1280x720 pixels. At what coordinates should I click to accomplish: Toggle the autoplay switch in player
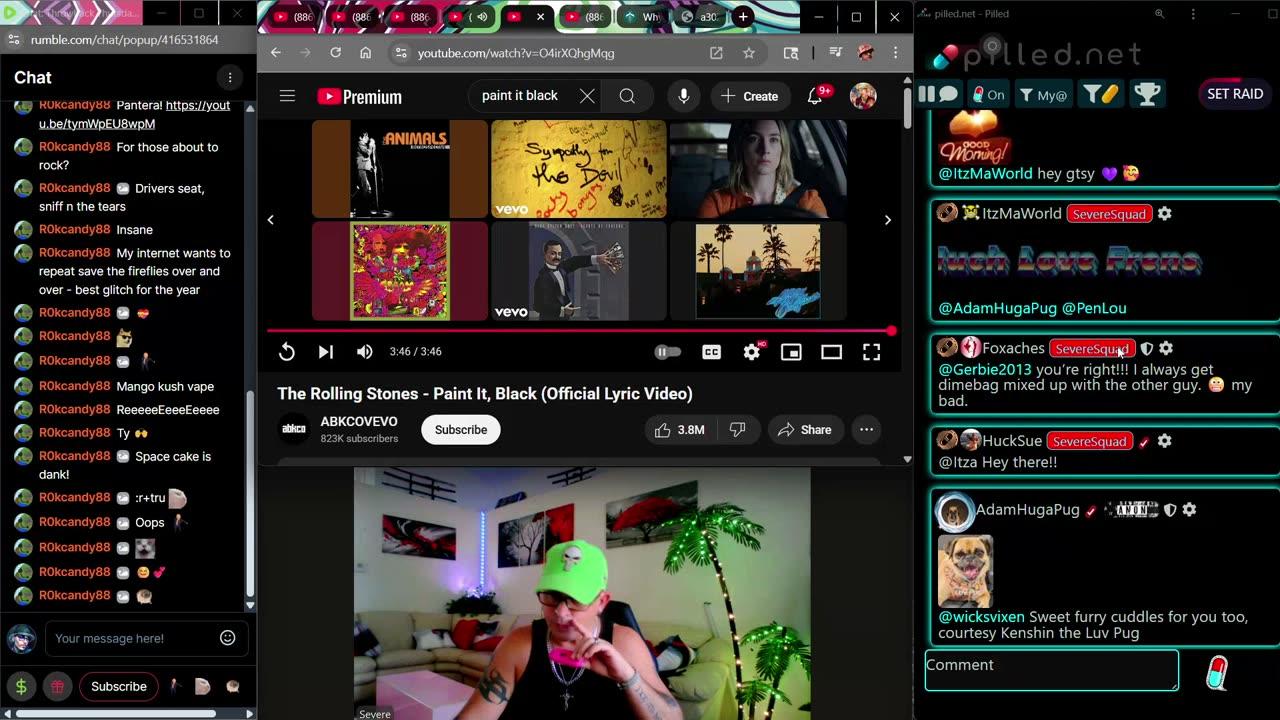pos(667,352)
